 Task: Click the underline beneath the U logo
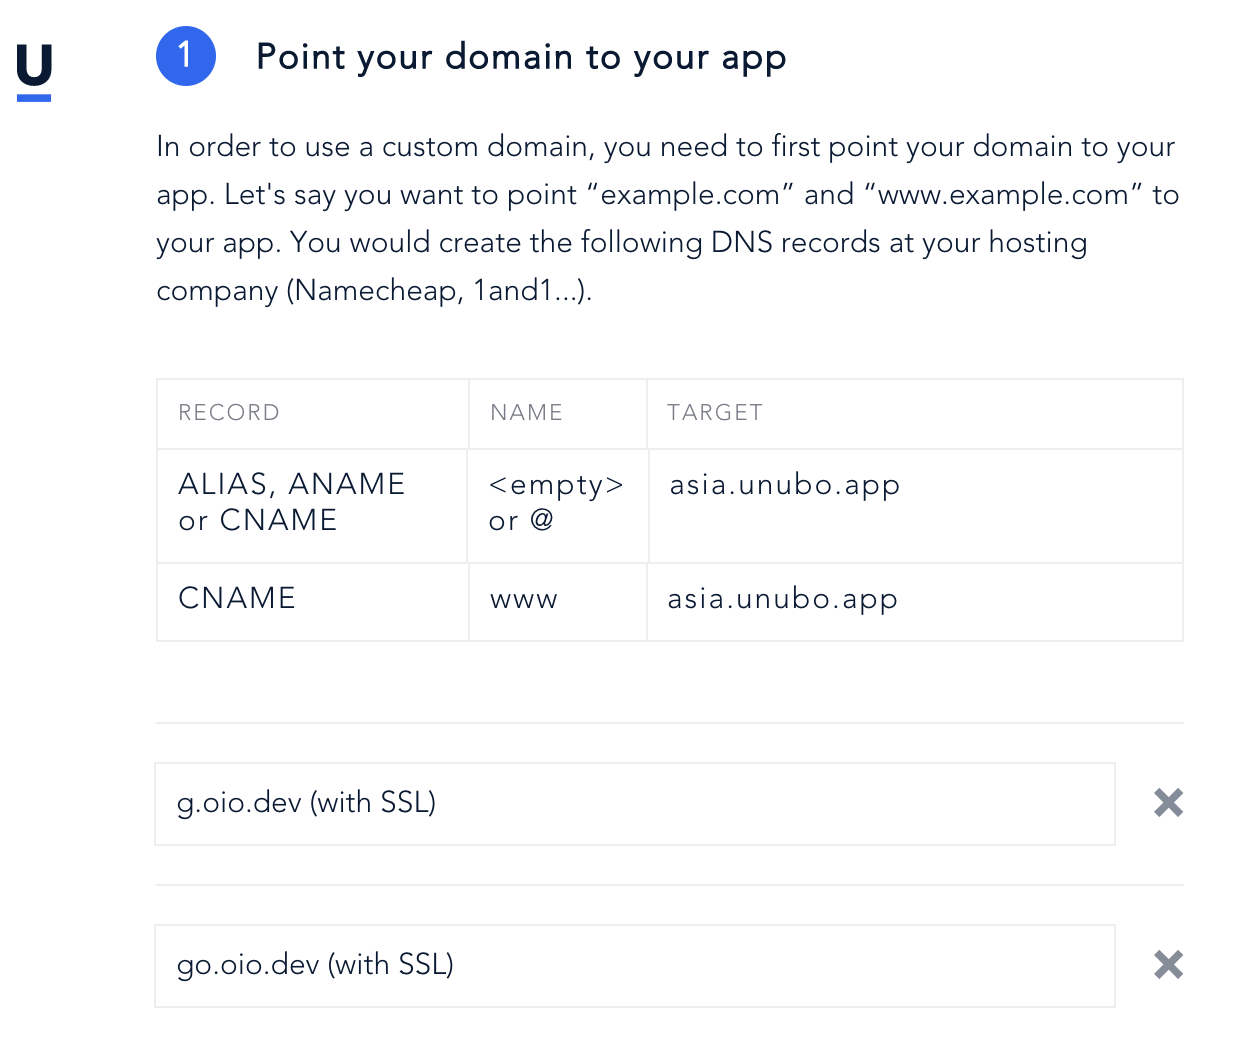tap(33, 98)
